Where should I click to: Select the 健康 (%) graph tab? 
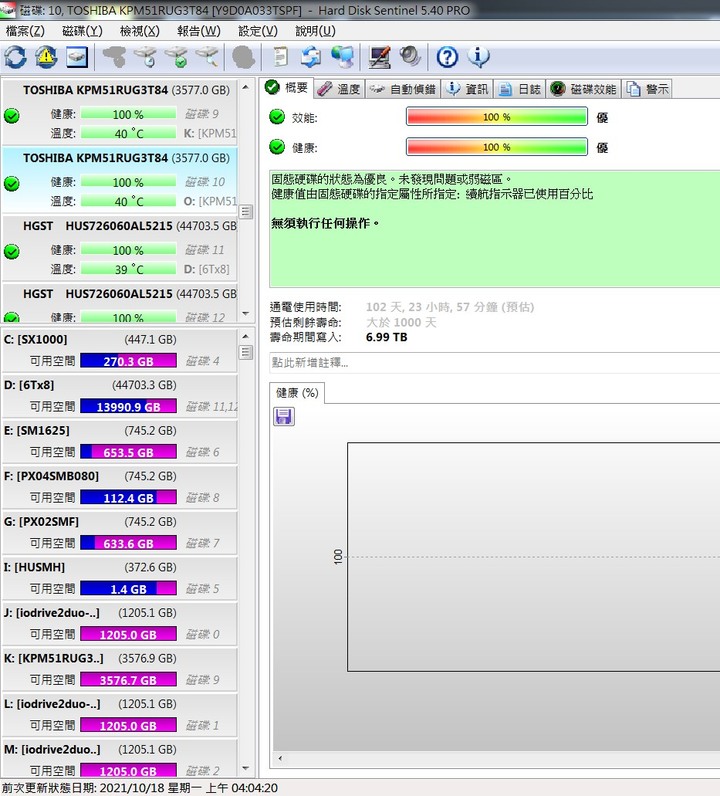click(297, 393)
